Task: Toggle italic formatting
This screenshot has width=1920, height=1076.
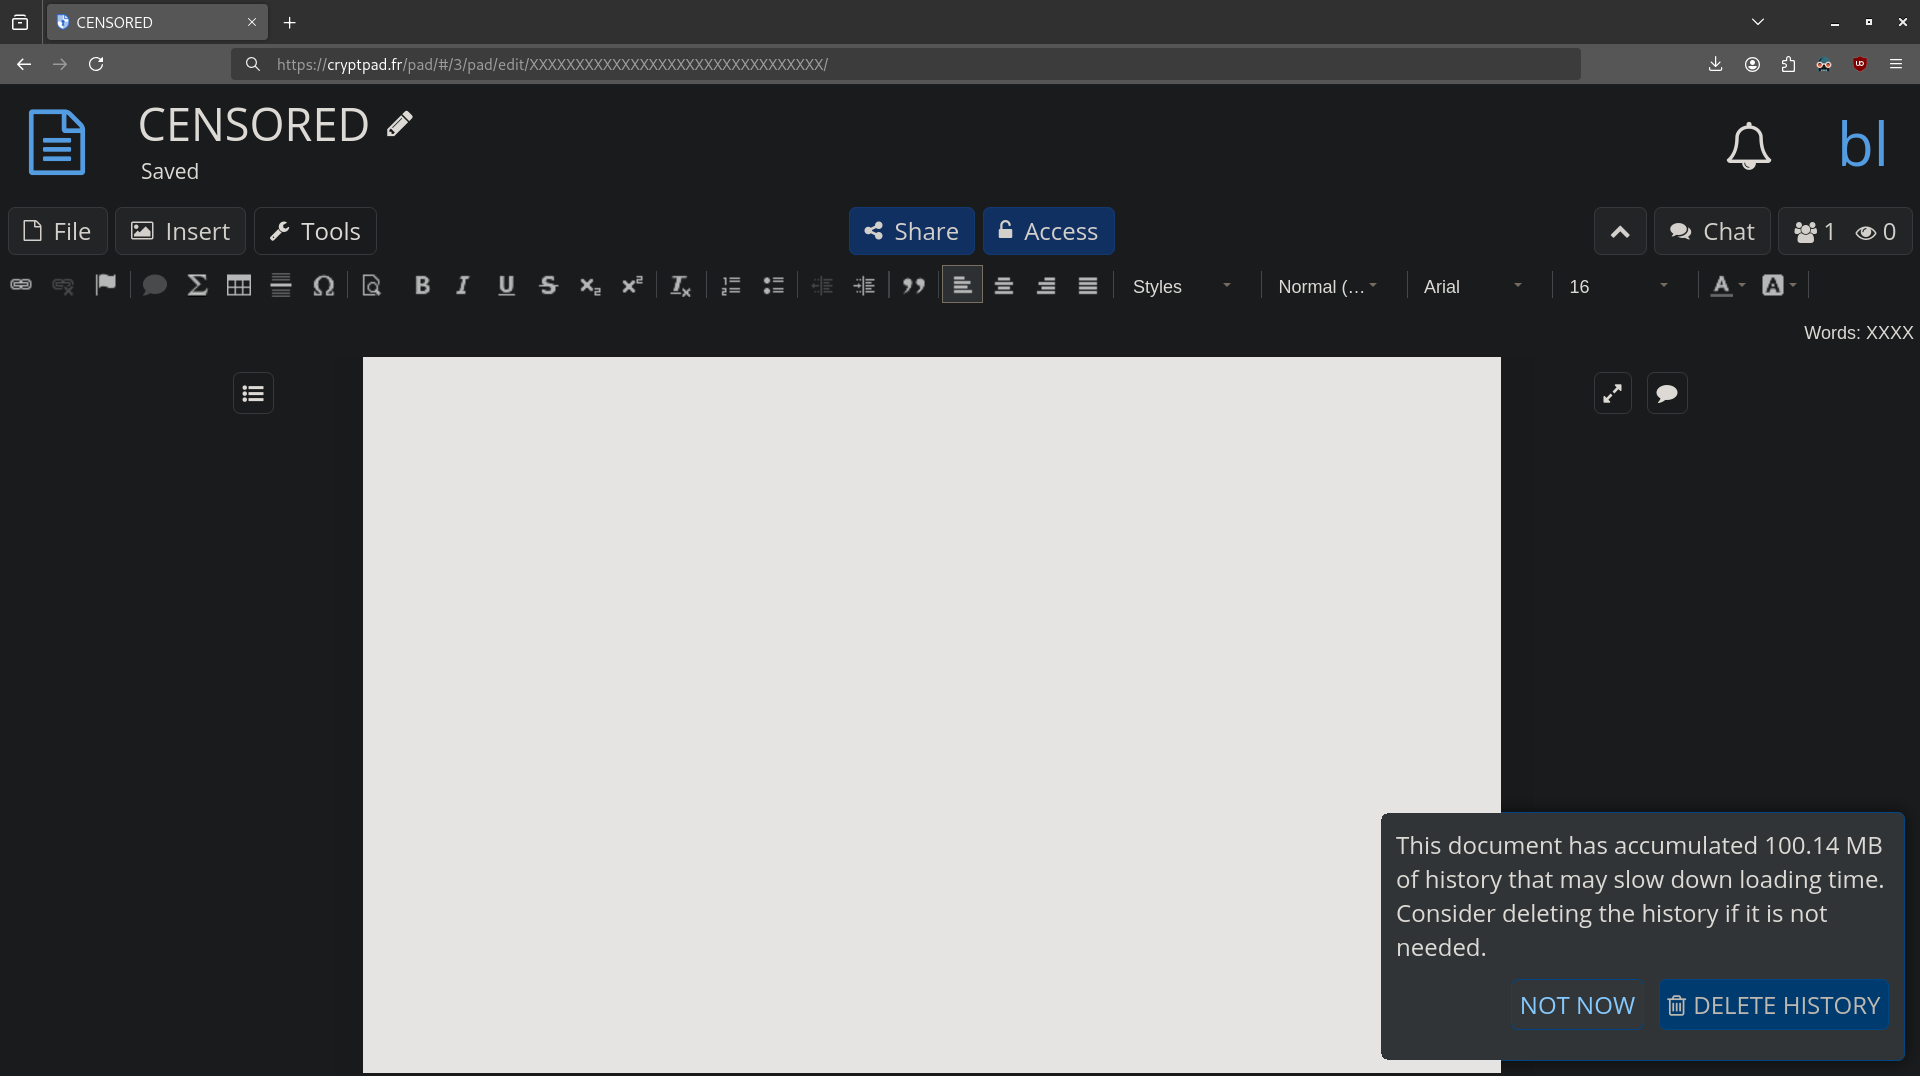Action: coord(462,286)
